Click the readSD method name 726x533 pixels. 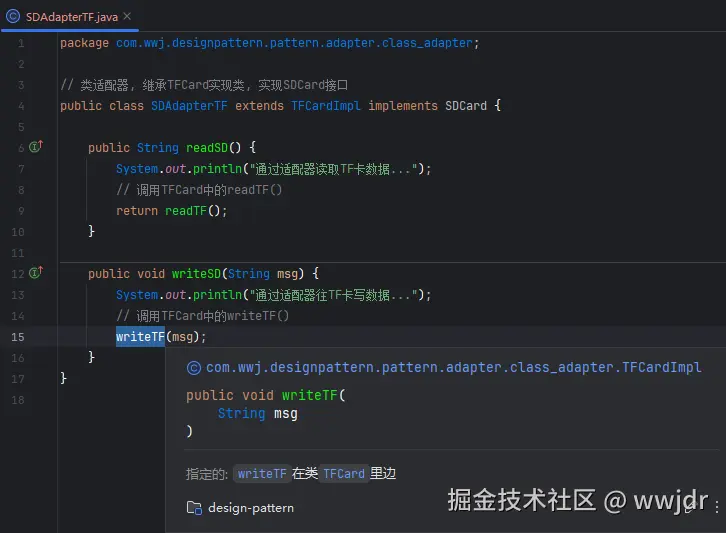[207, 148]
